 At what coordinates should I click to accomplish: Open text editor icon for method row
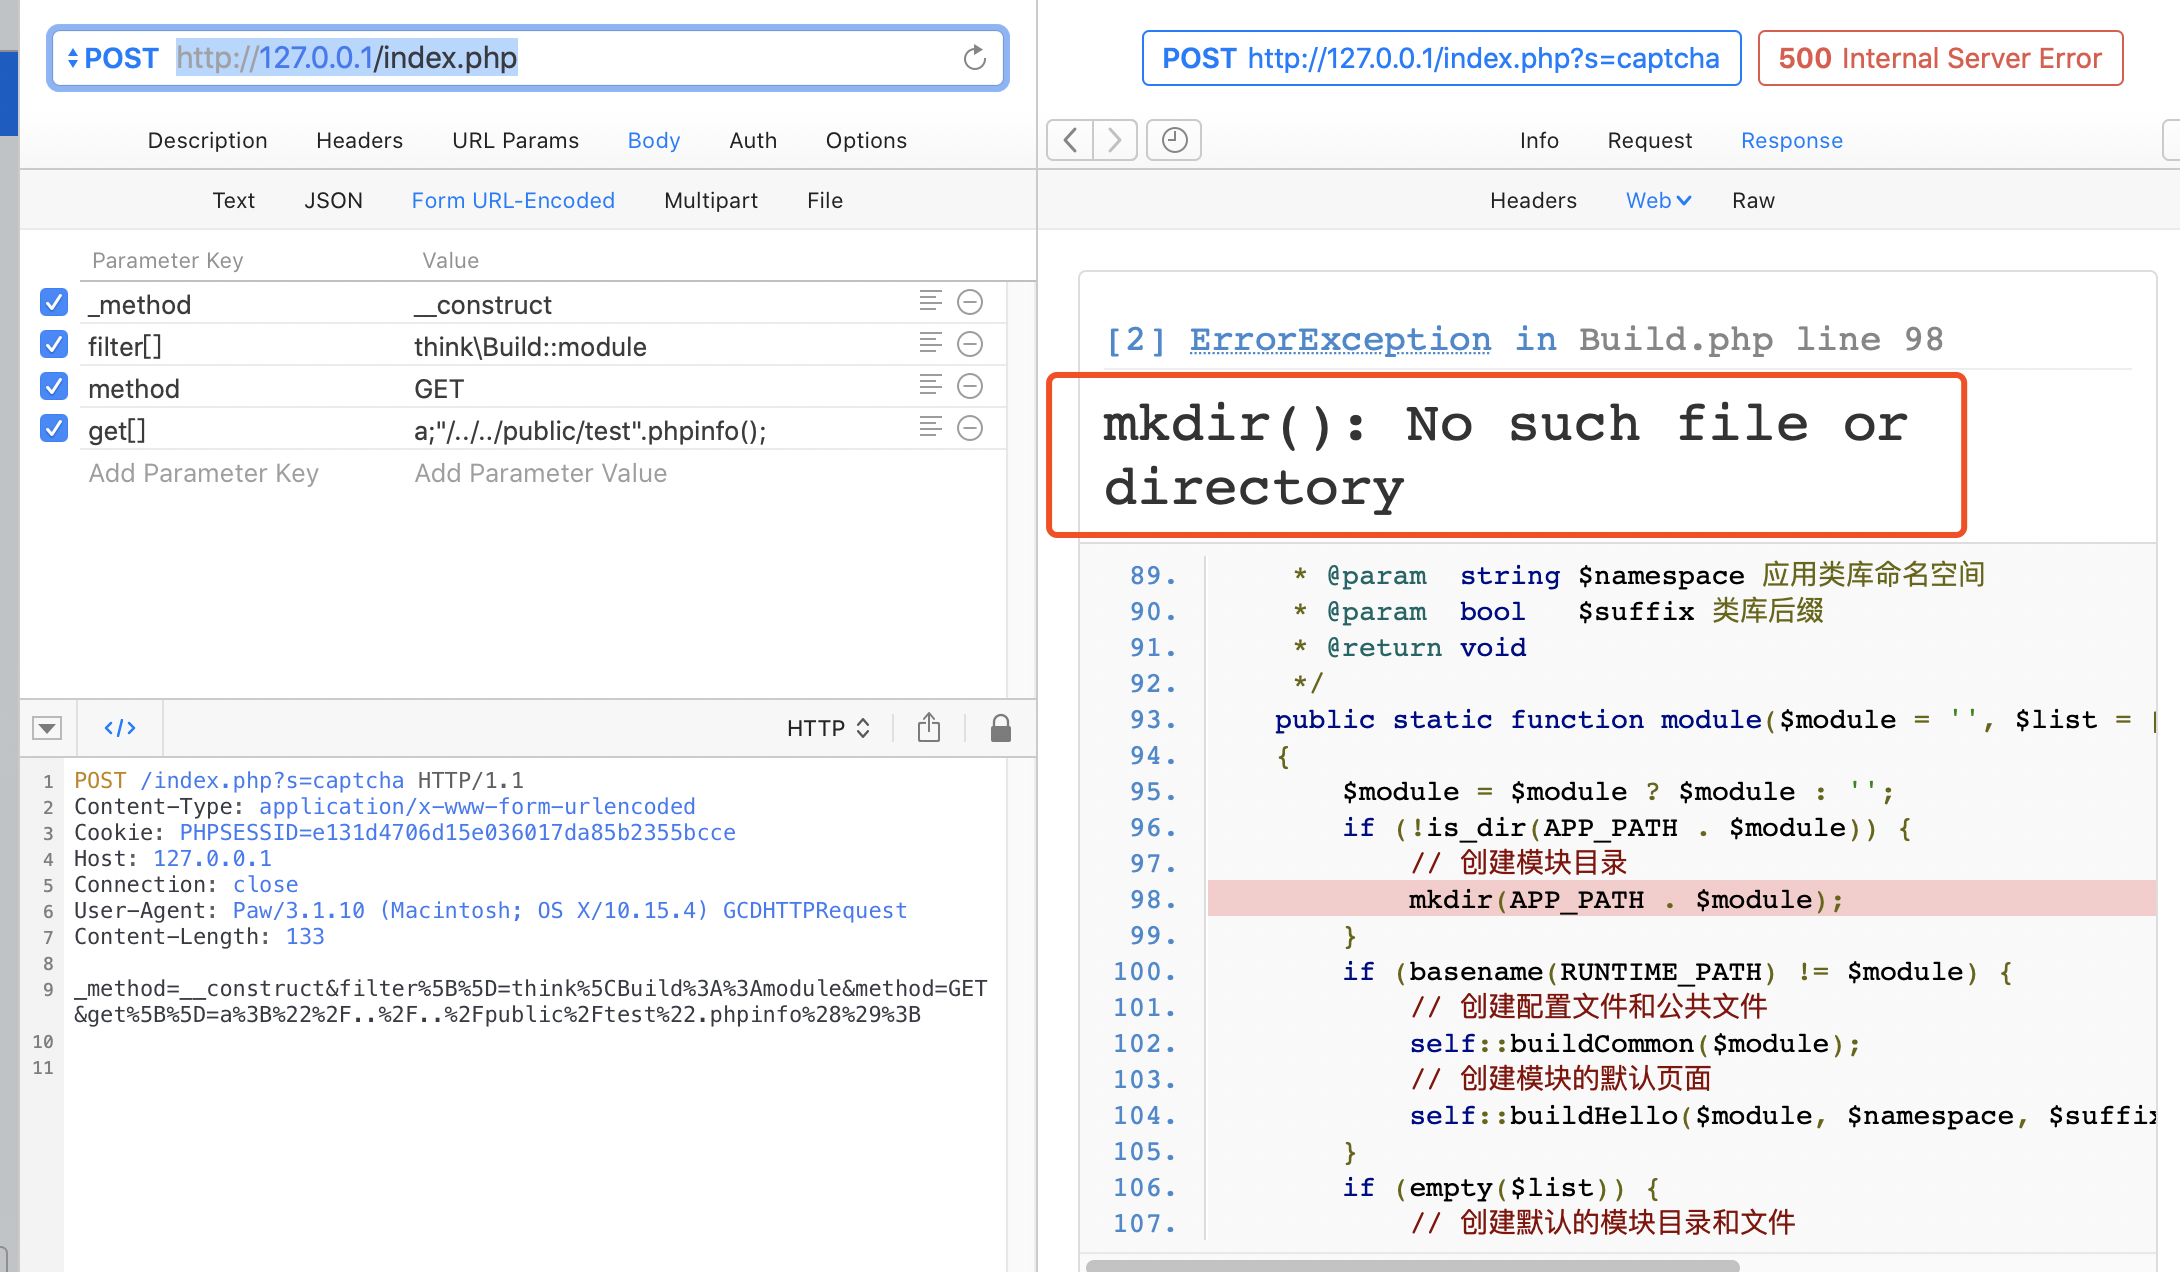click(x=930, y=385)
